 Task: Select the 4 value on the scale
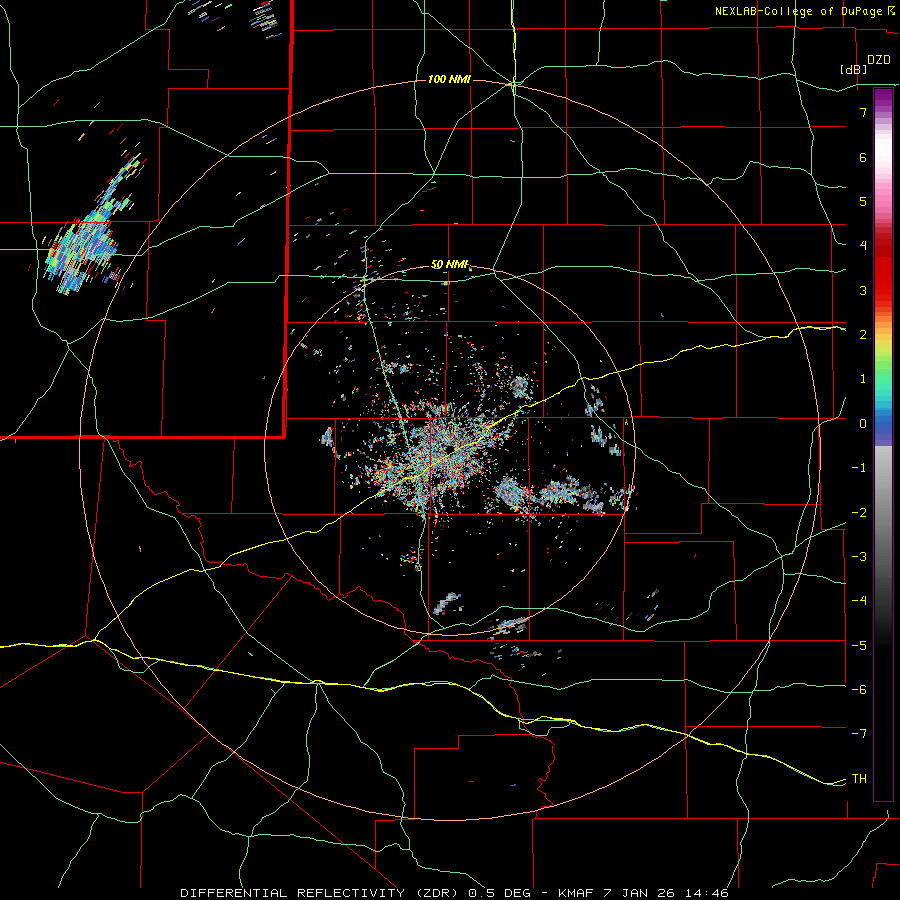[863, 246]
